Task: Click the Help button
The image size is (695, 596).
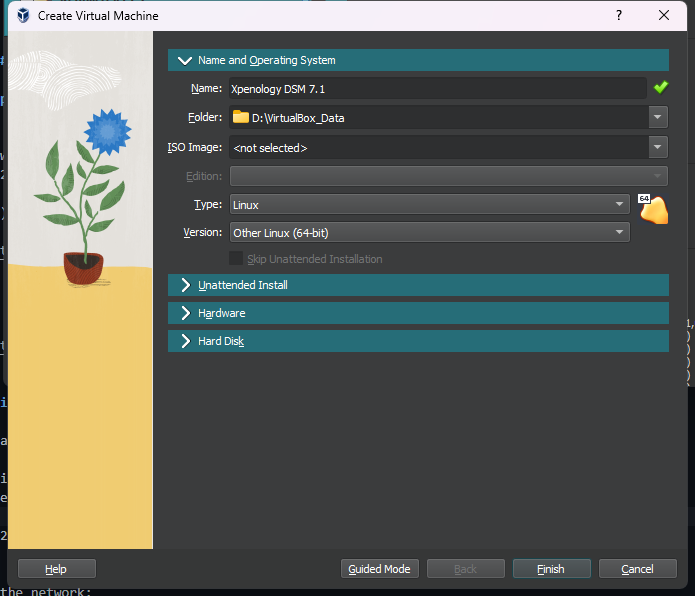Action: point(57,569)
